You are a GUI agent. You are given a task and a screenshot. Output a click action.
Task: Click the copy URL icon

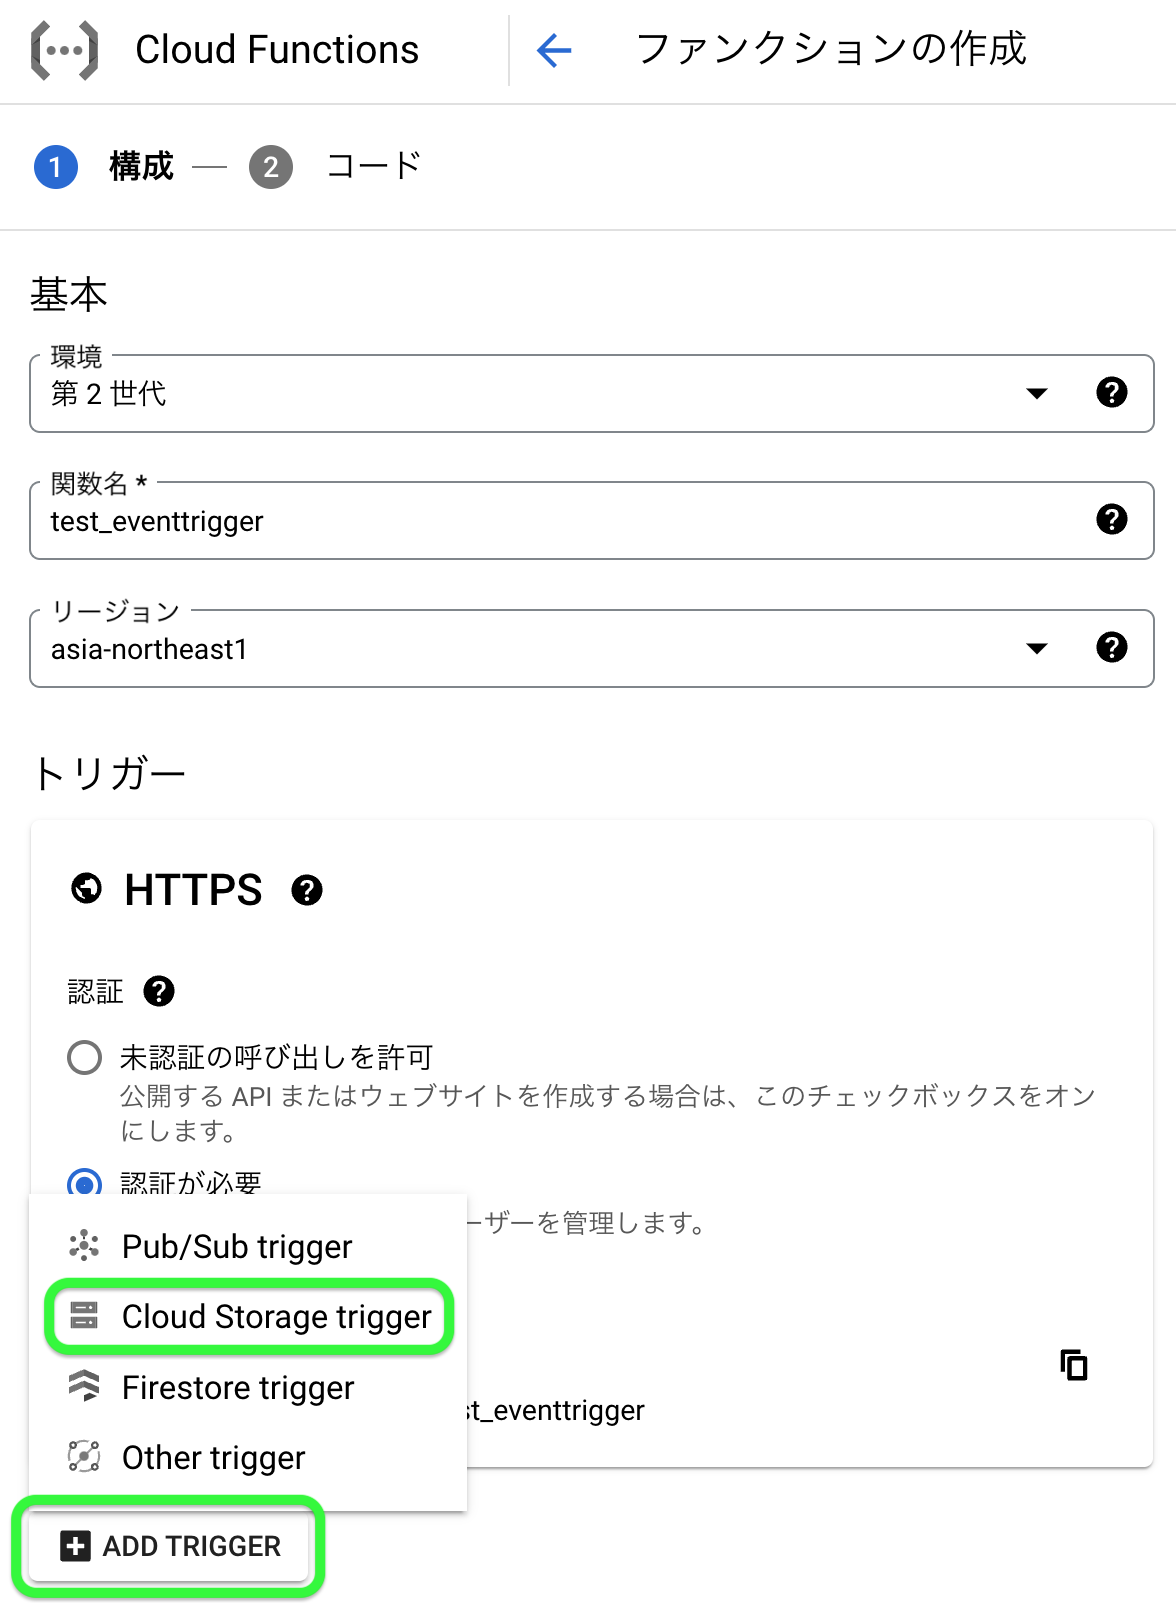coord(1073,1364)
